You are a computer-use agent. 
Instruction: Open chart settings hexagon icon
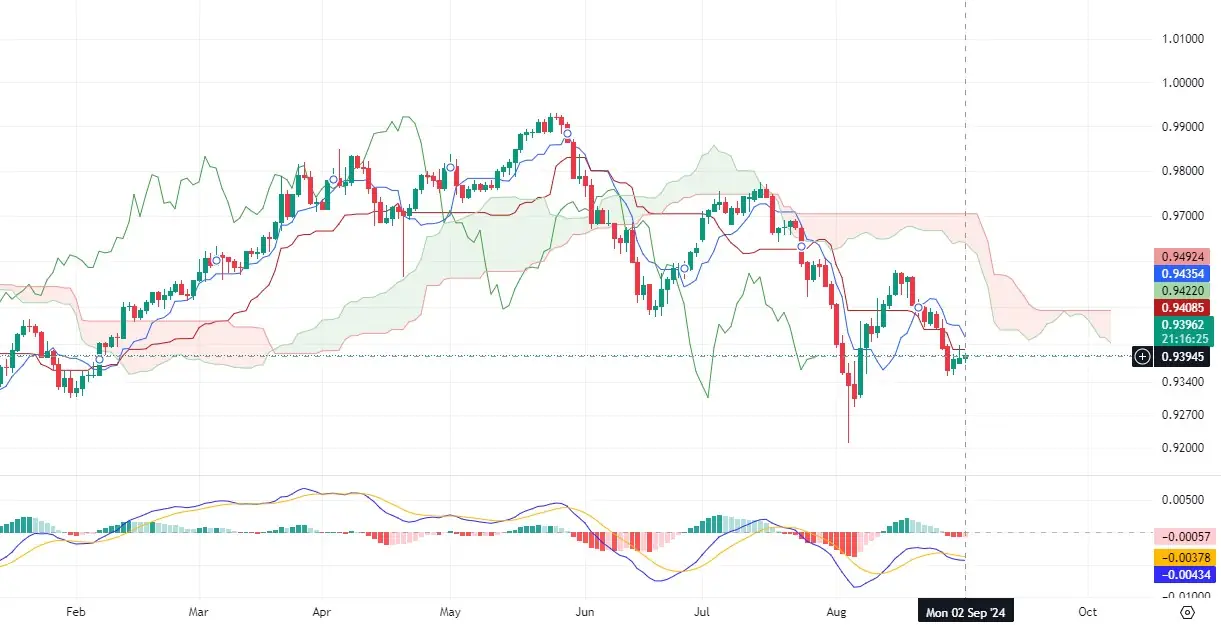pyautogui.click(x=1187, y=611)
